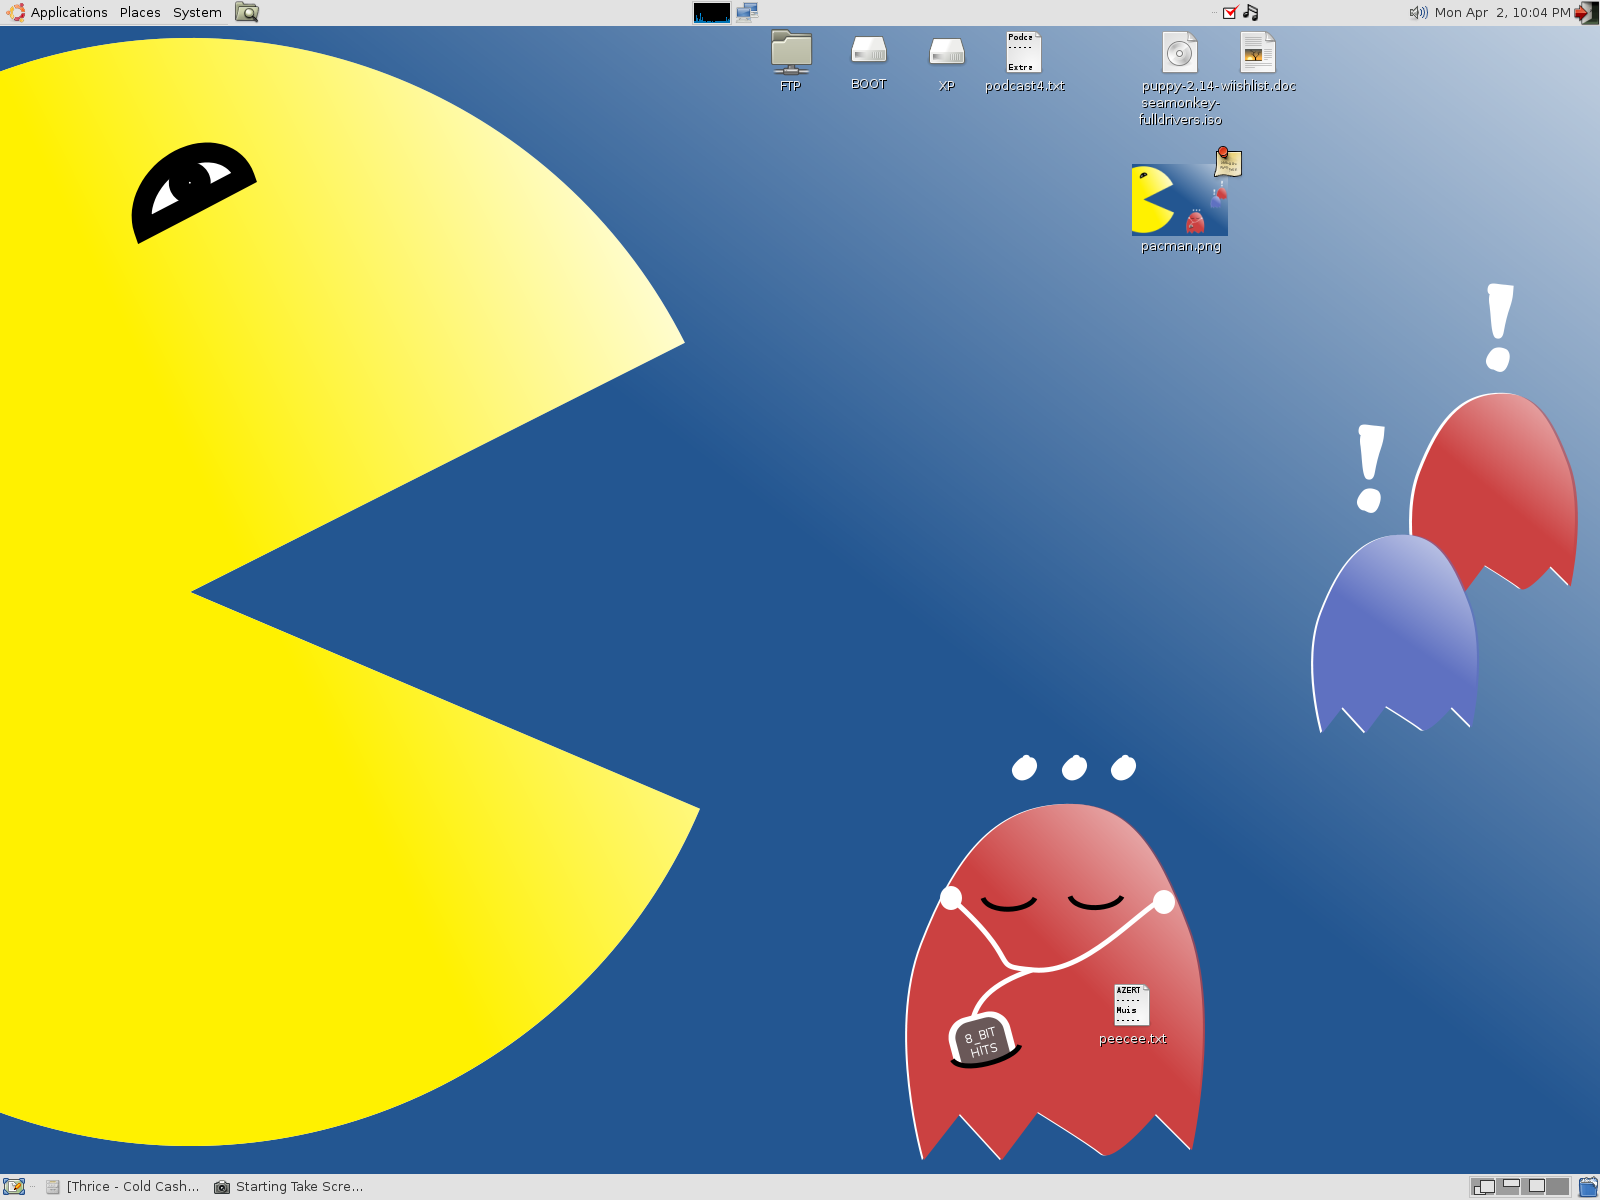1600x1200 pixels.
Task: Click the XP label under drive icon
Action: pos(947,86)
